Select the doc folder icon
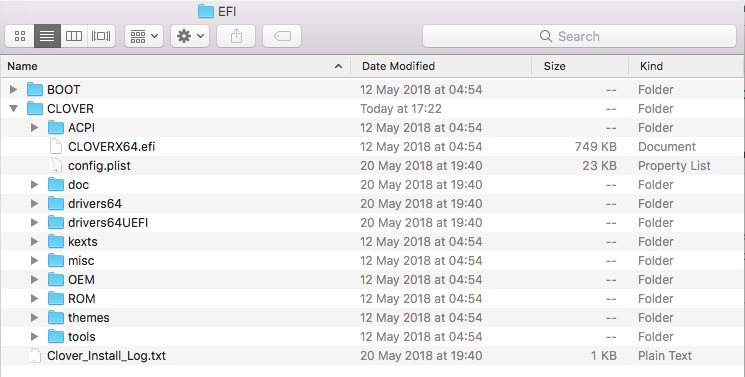The height and width of the screenshot is (377, 745). click(x=56, y=184)
